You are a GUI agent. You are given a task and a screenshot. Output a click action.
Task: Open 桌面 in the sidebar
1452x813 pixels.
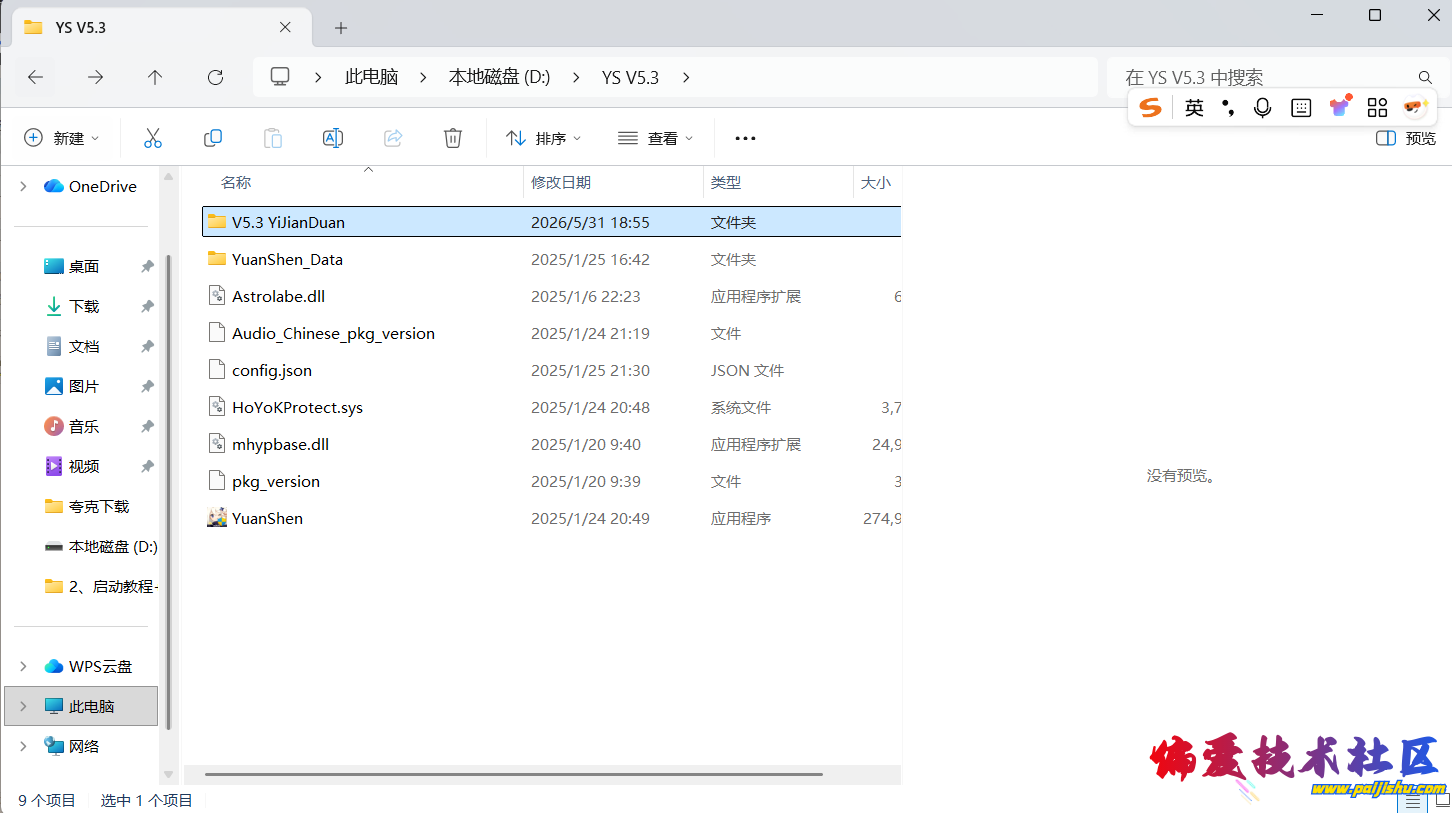point(84,266)
